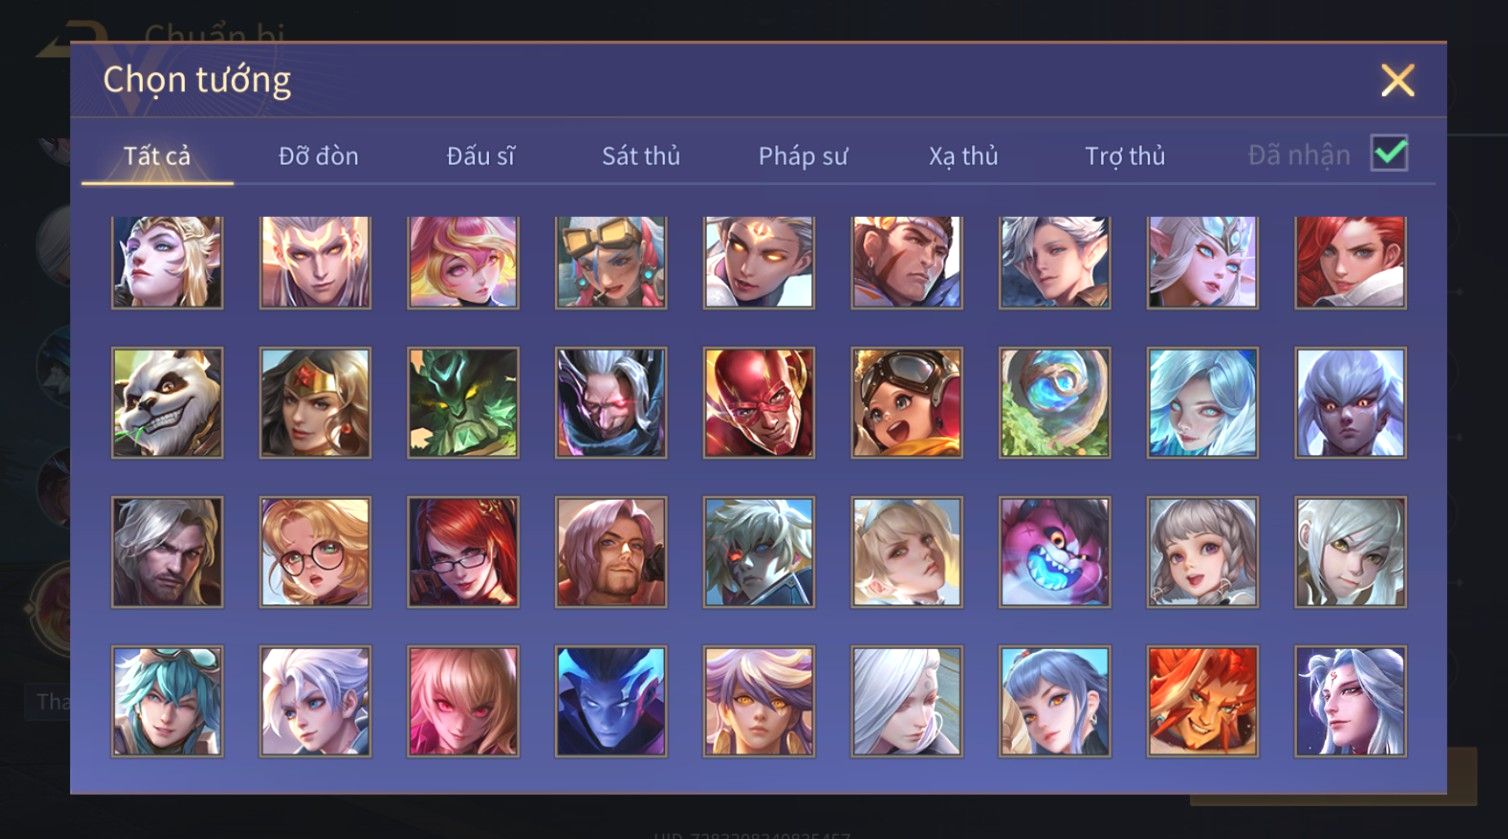Close the Chọn tướng dialog
This screenshot has width=1508, height=839.
tap(1397, 80)
